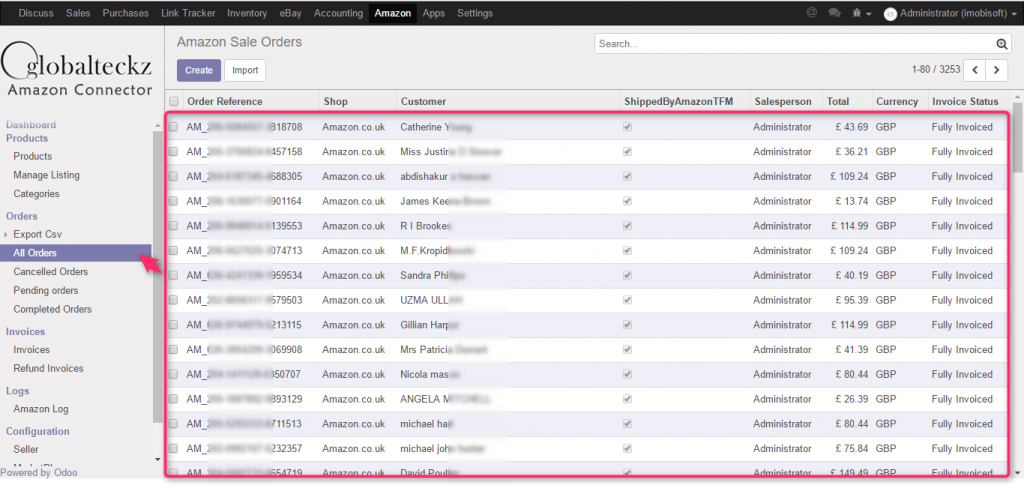Click the @ mentions icon in top bar
This screenshot has width=1024, height=500.
tap(811, 13)
